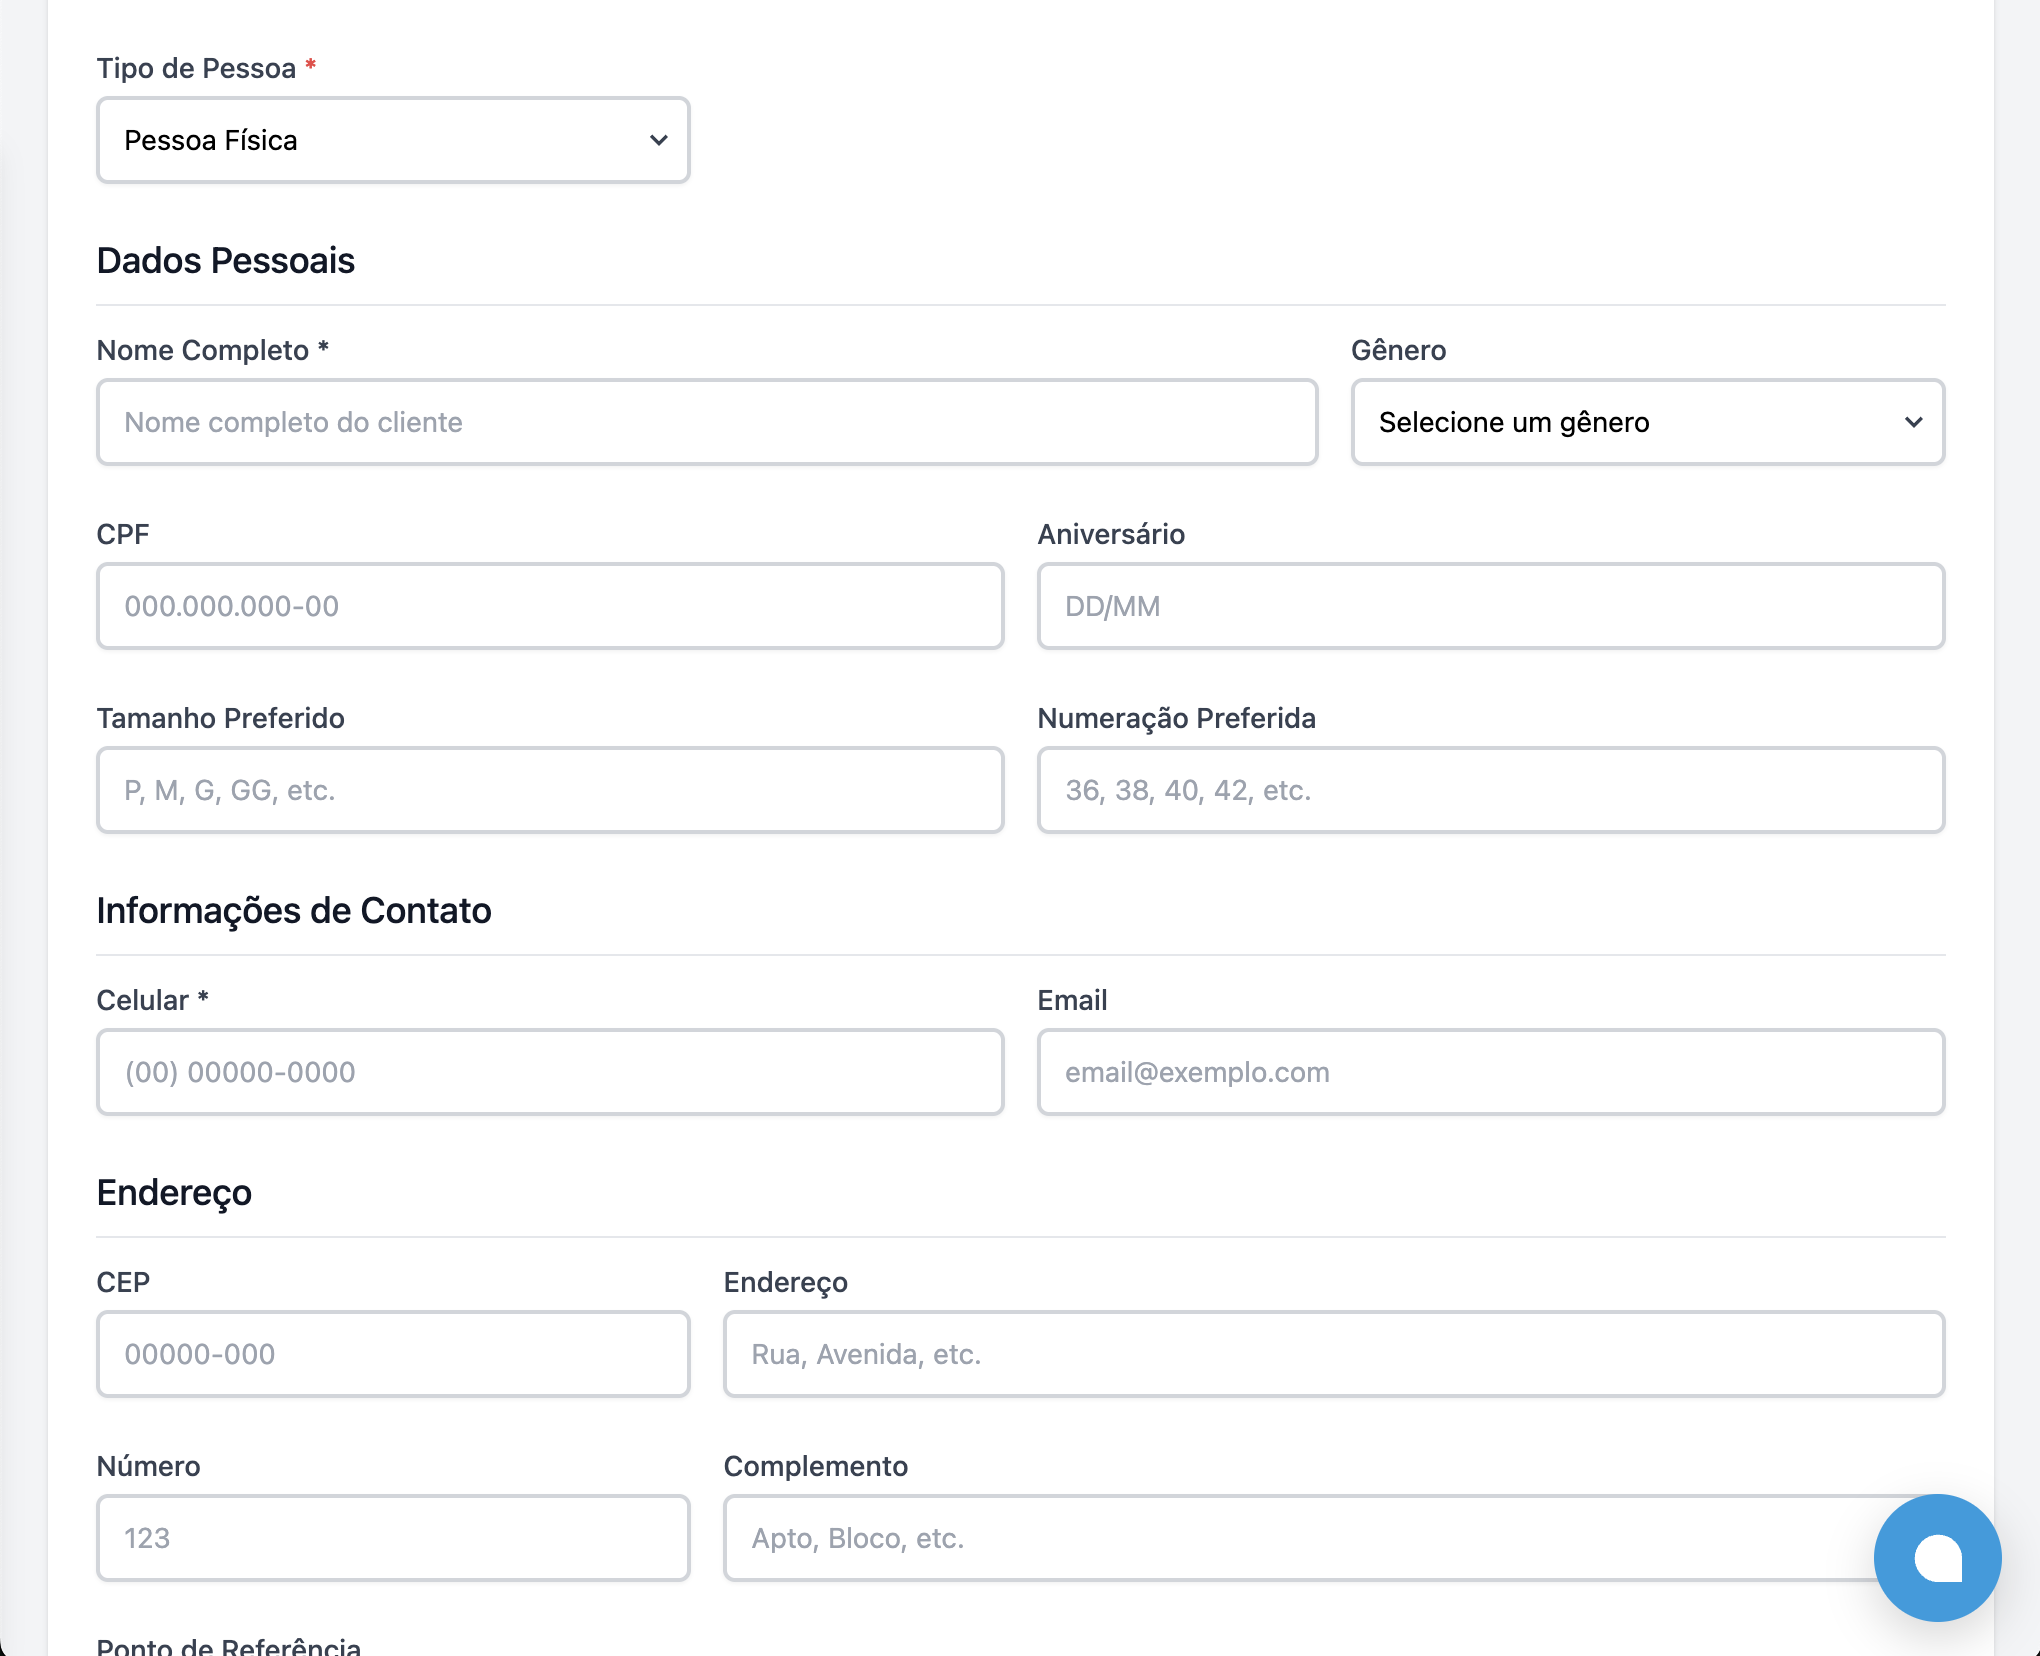Click the Dados Pessoais section heading

pyautogui.click(x=226, y=260)
